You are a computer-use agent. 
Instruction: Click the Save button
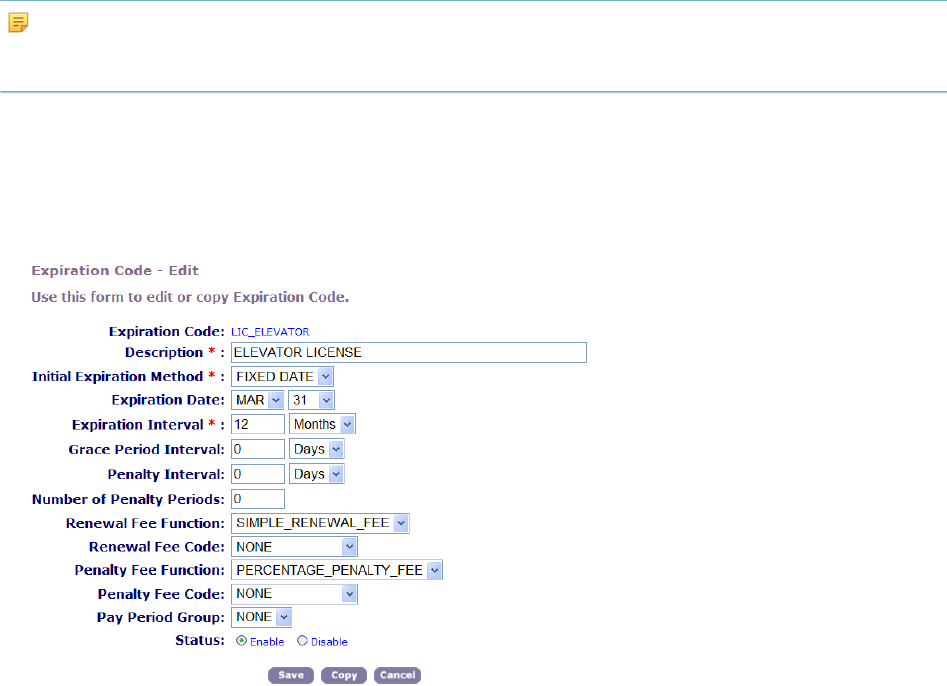[x=291, y=675]
